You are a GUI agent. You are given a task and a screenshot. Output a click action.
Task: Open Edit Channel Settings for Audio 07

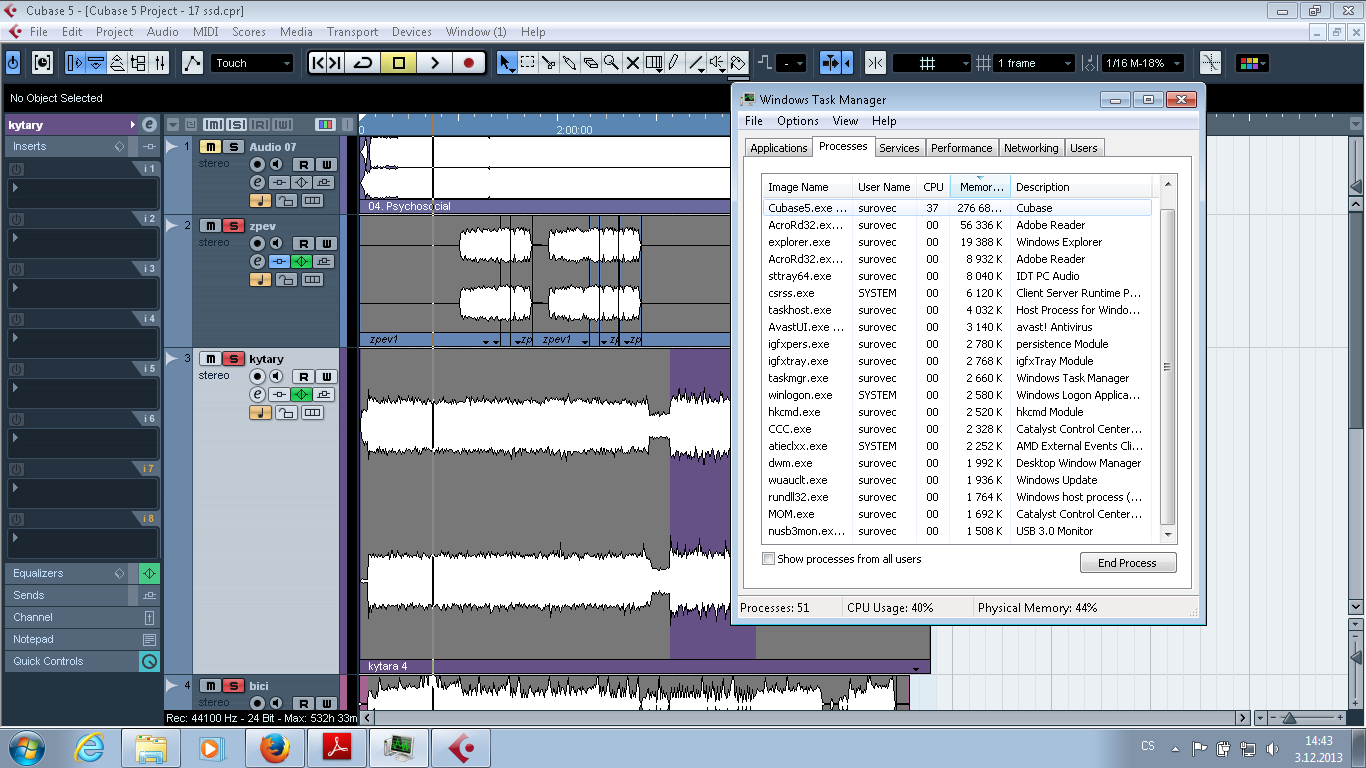[x=257, y=182]
